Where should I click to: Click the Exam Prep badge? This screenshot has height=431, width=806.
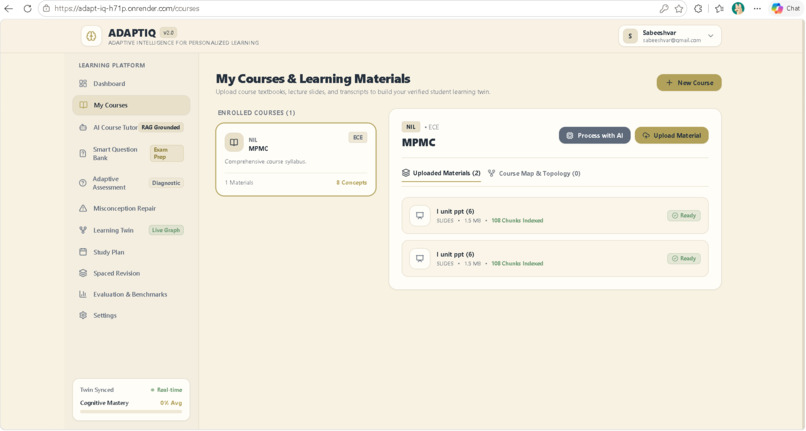[167, 153]
